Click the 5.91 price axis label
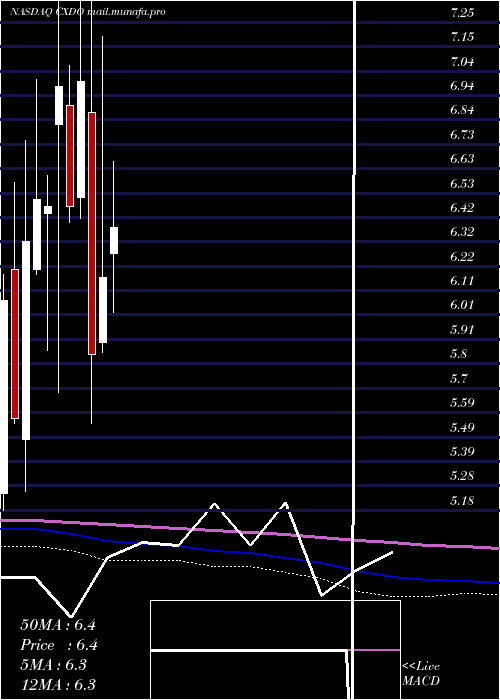Screen dimensions: 500x700 (x=462, y=329)
